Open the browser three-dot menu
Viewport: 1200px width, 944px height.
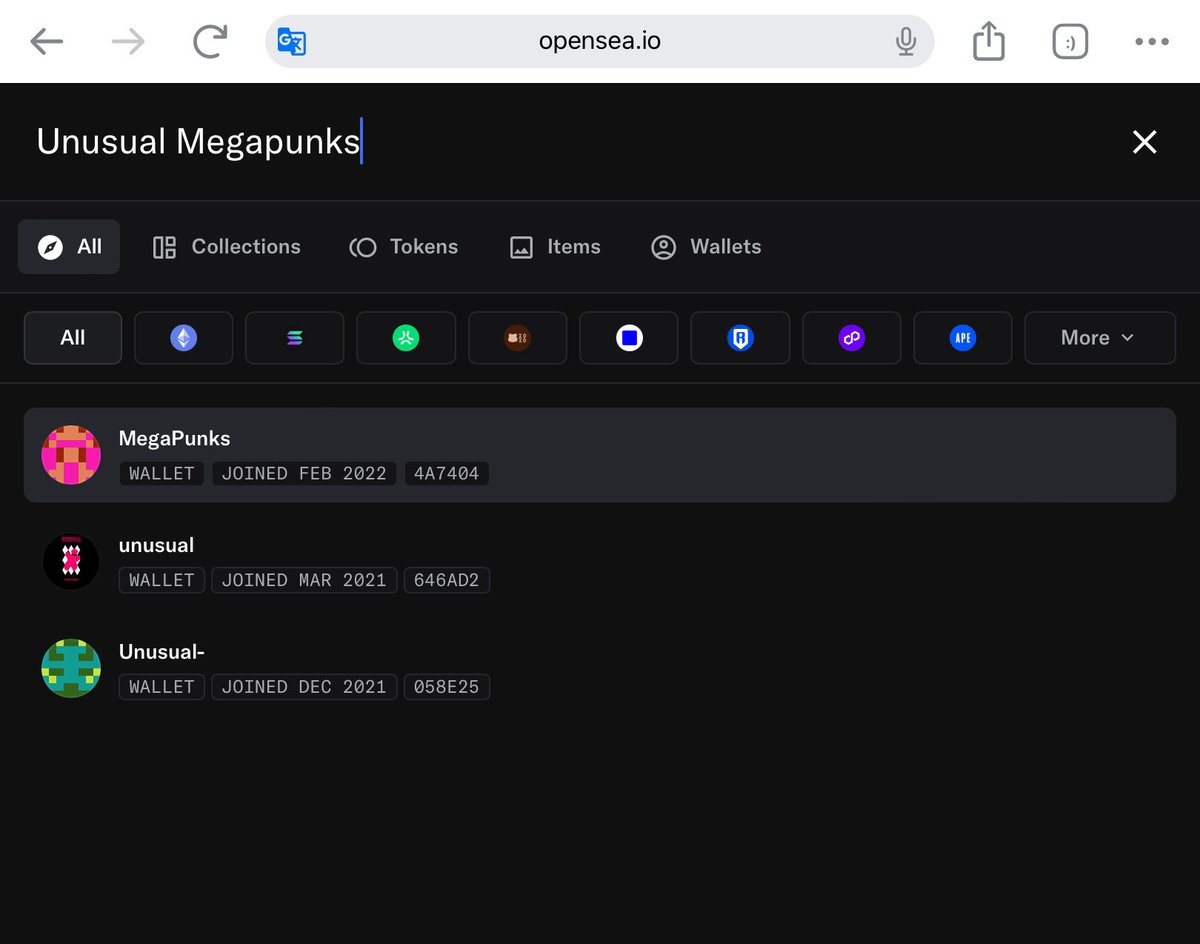[x=1152, y=41]
